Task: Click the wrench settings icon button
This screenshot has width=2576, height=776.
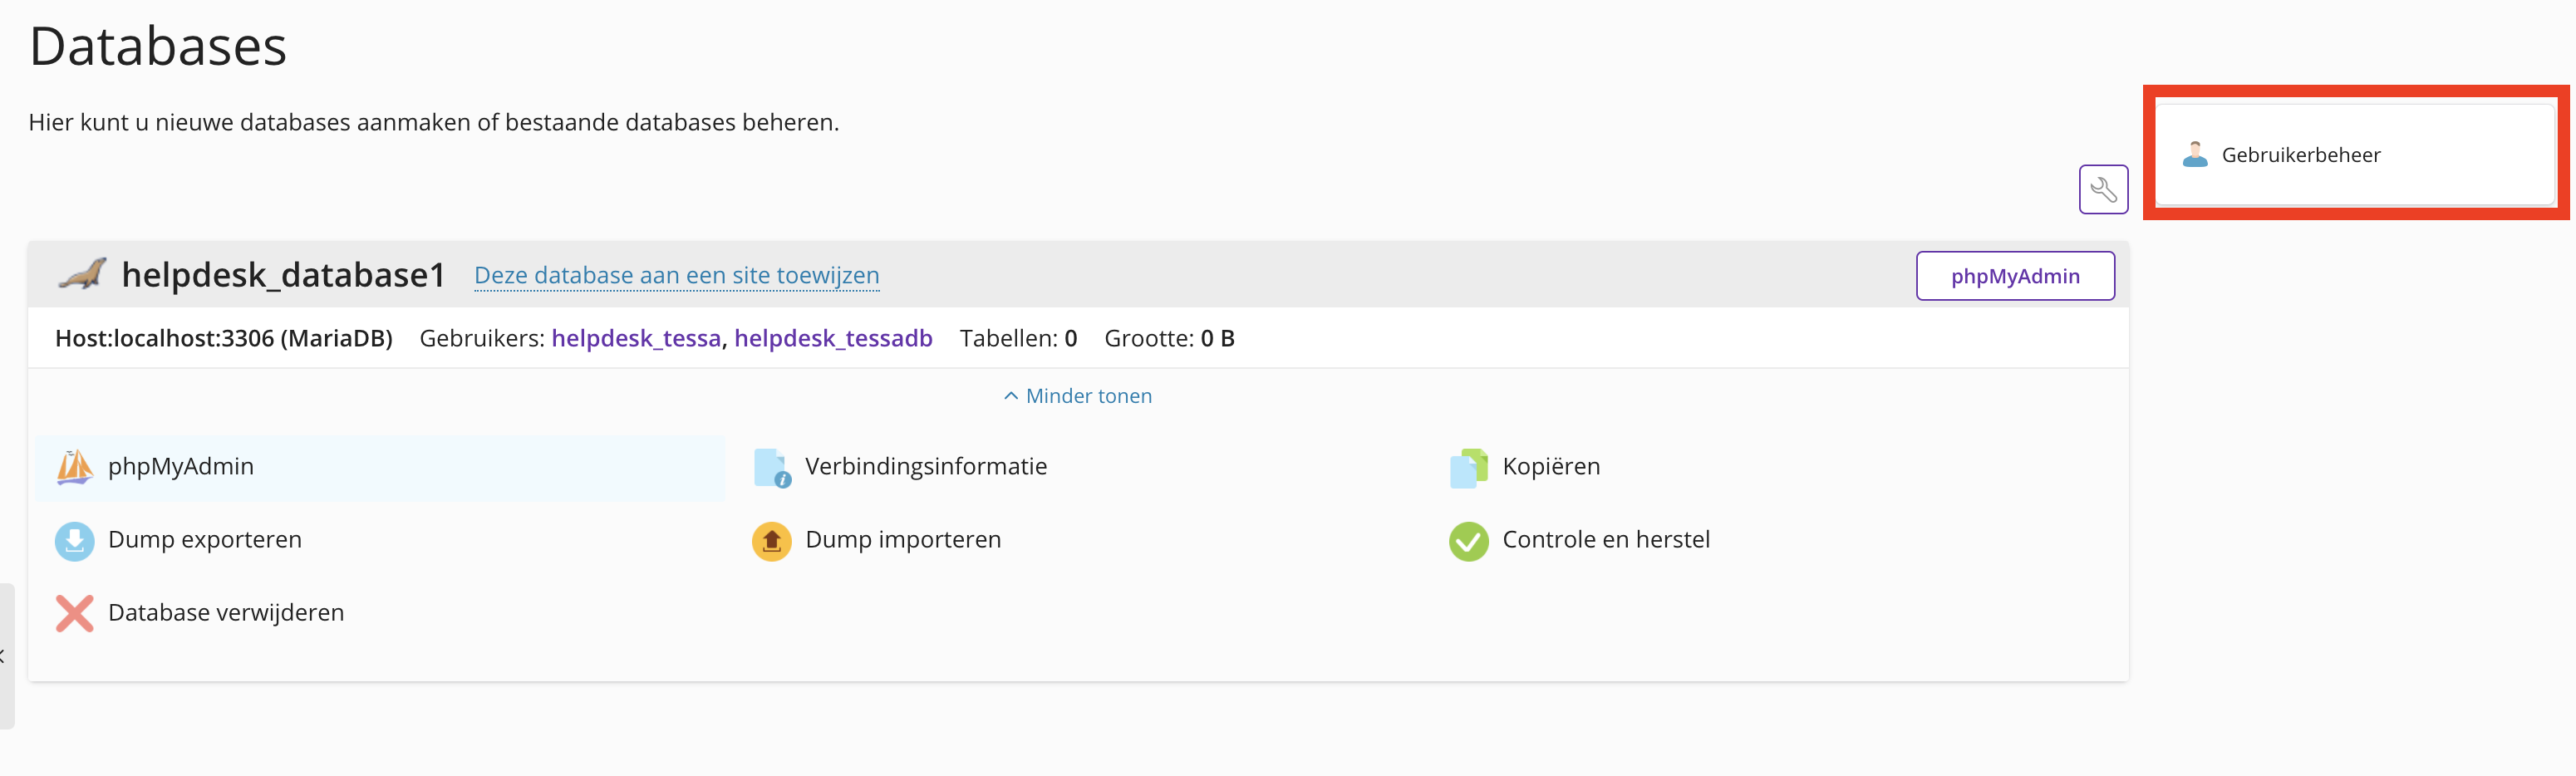Action: click(x=2103, y=189)
